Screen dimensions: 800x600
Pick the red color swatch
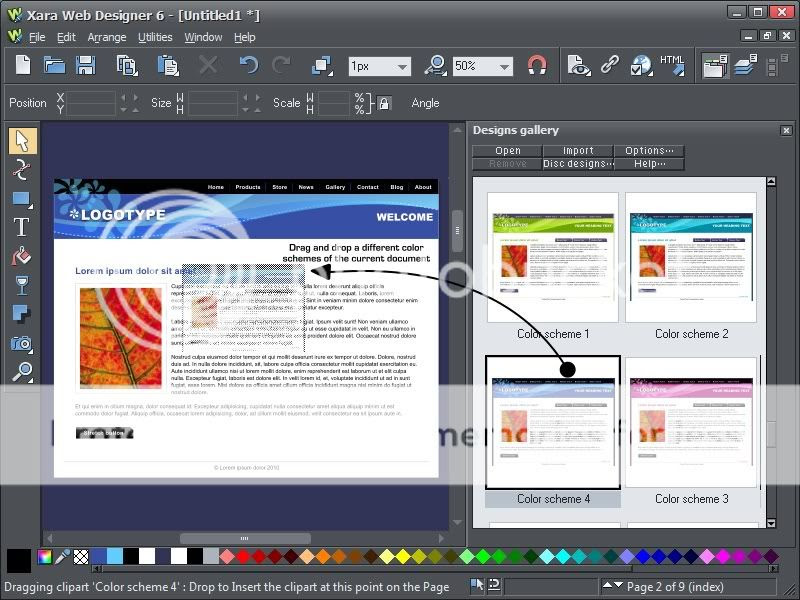click(243, 556)
